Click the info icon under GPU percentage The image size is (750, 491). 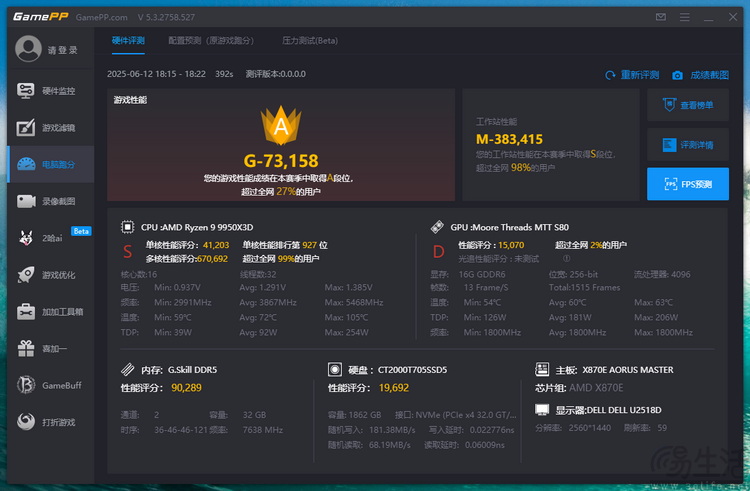(x=566, y=258)
